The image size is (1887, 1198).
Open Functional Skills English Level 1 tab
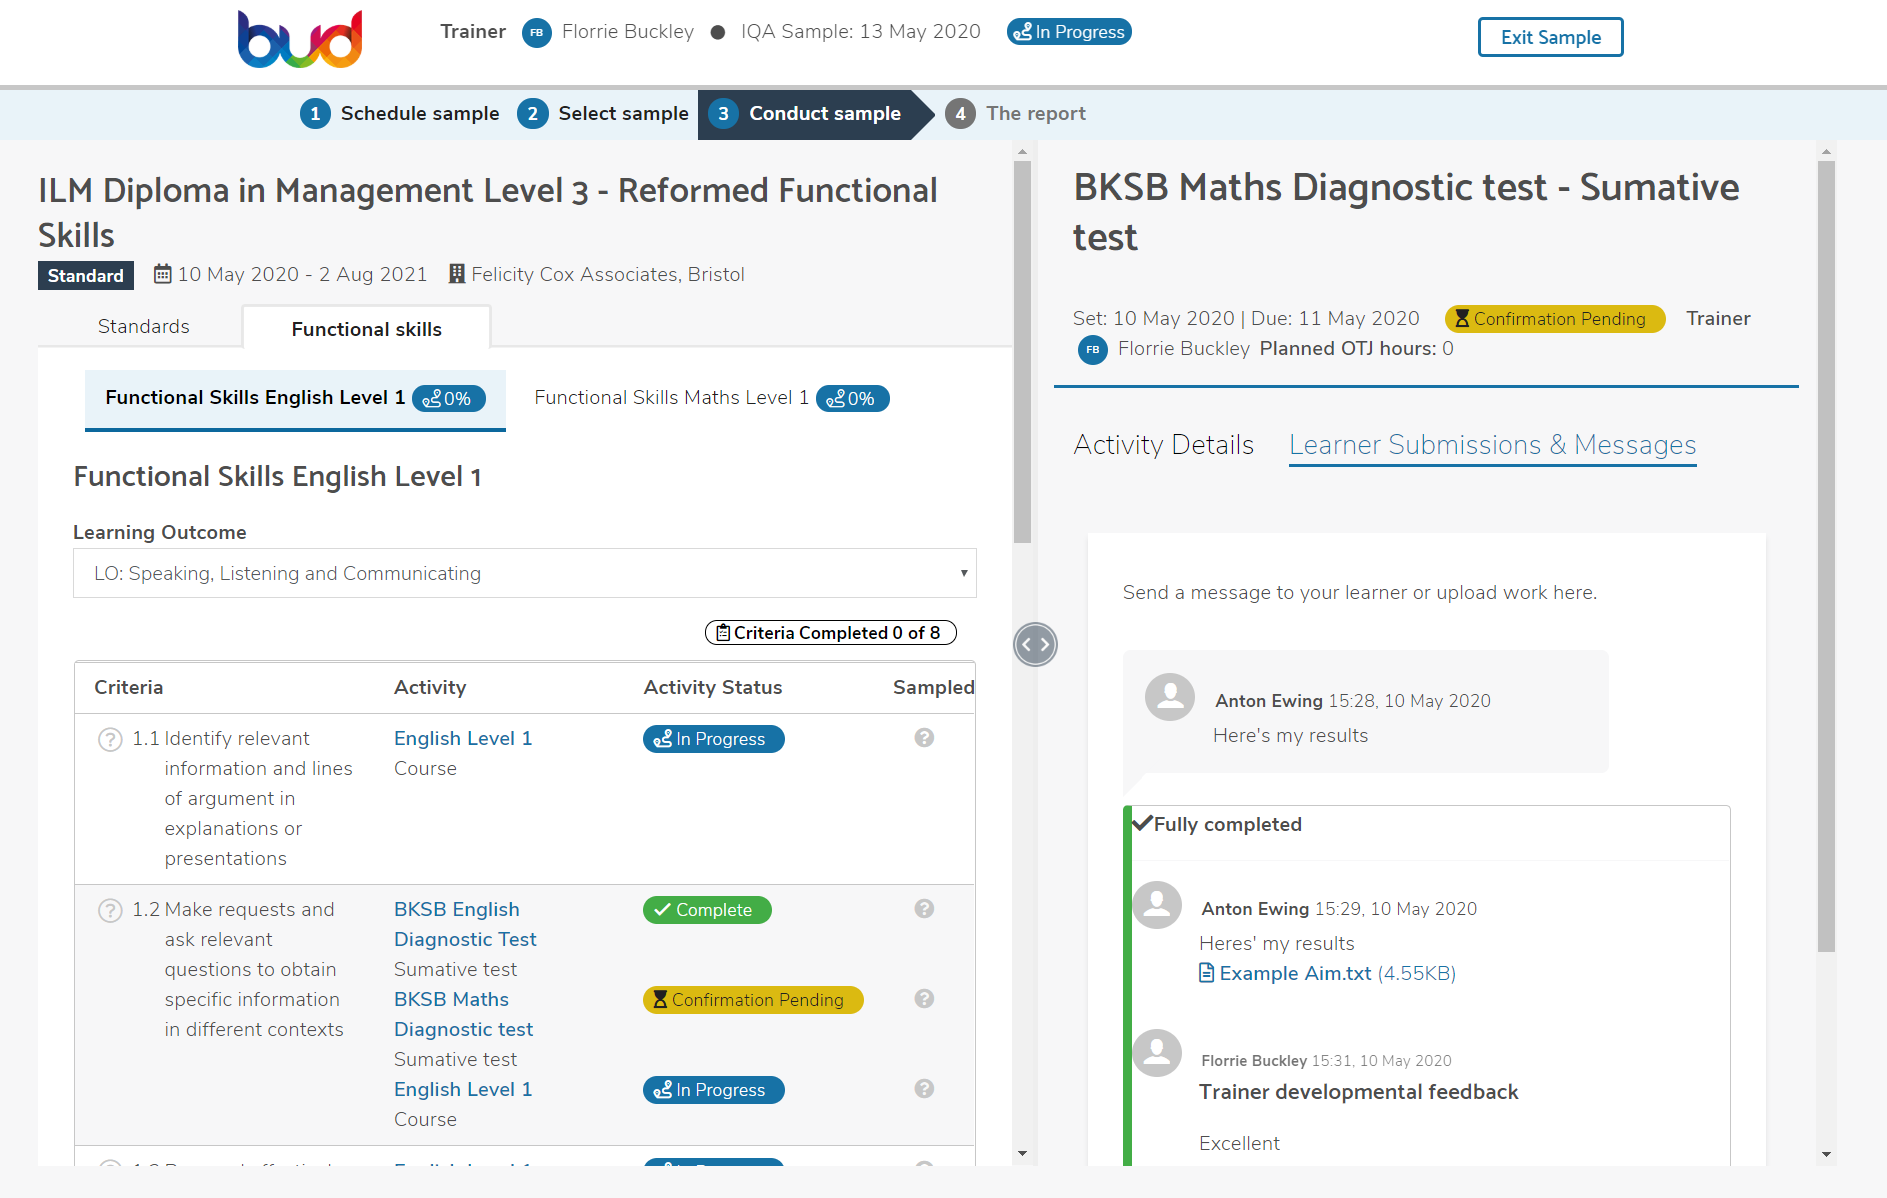pyautogui.click(x=295, y=399)
